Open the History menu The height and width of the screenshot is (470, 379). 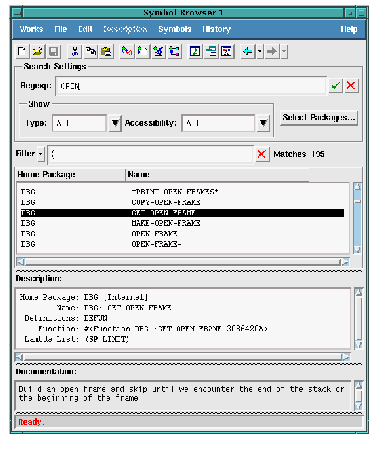click(217, 29)
